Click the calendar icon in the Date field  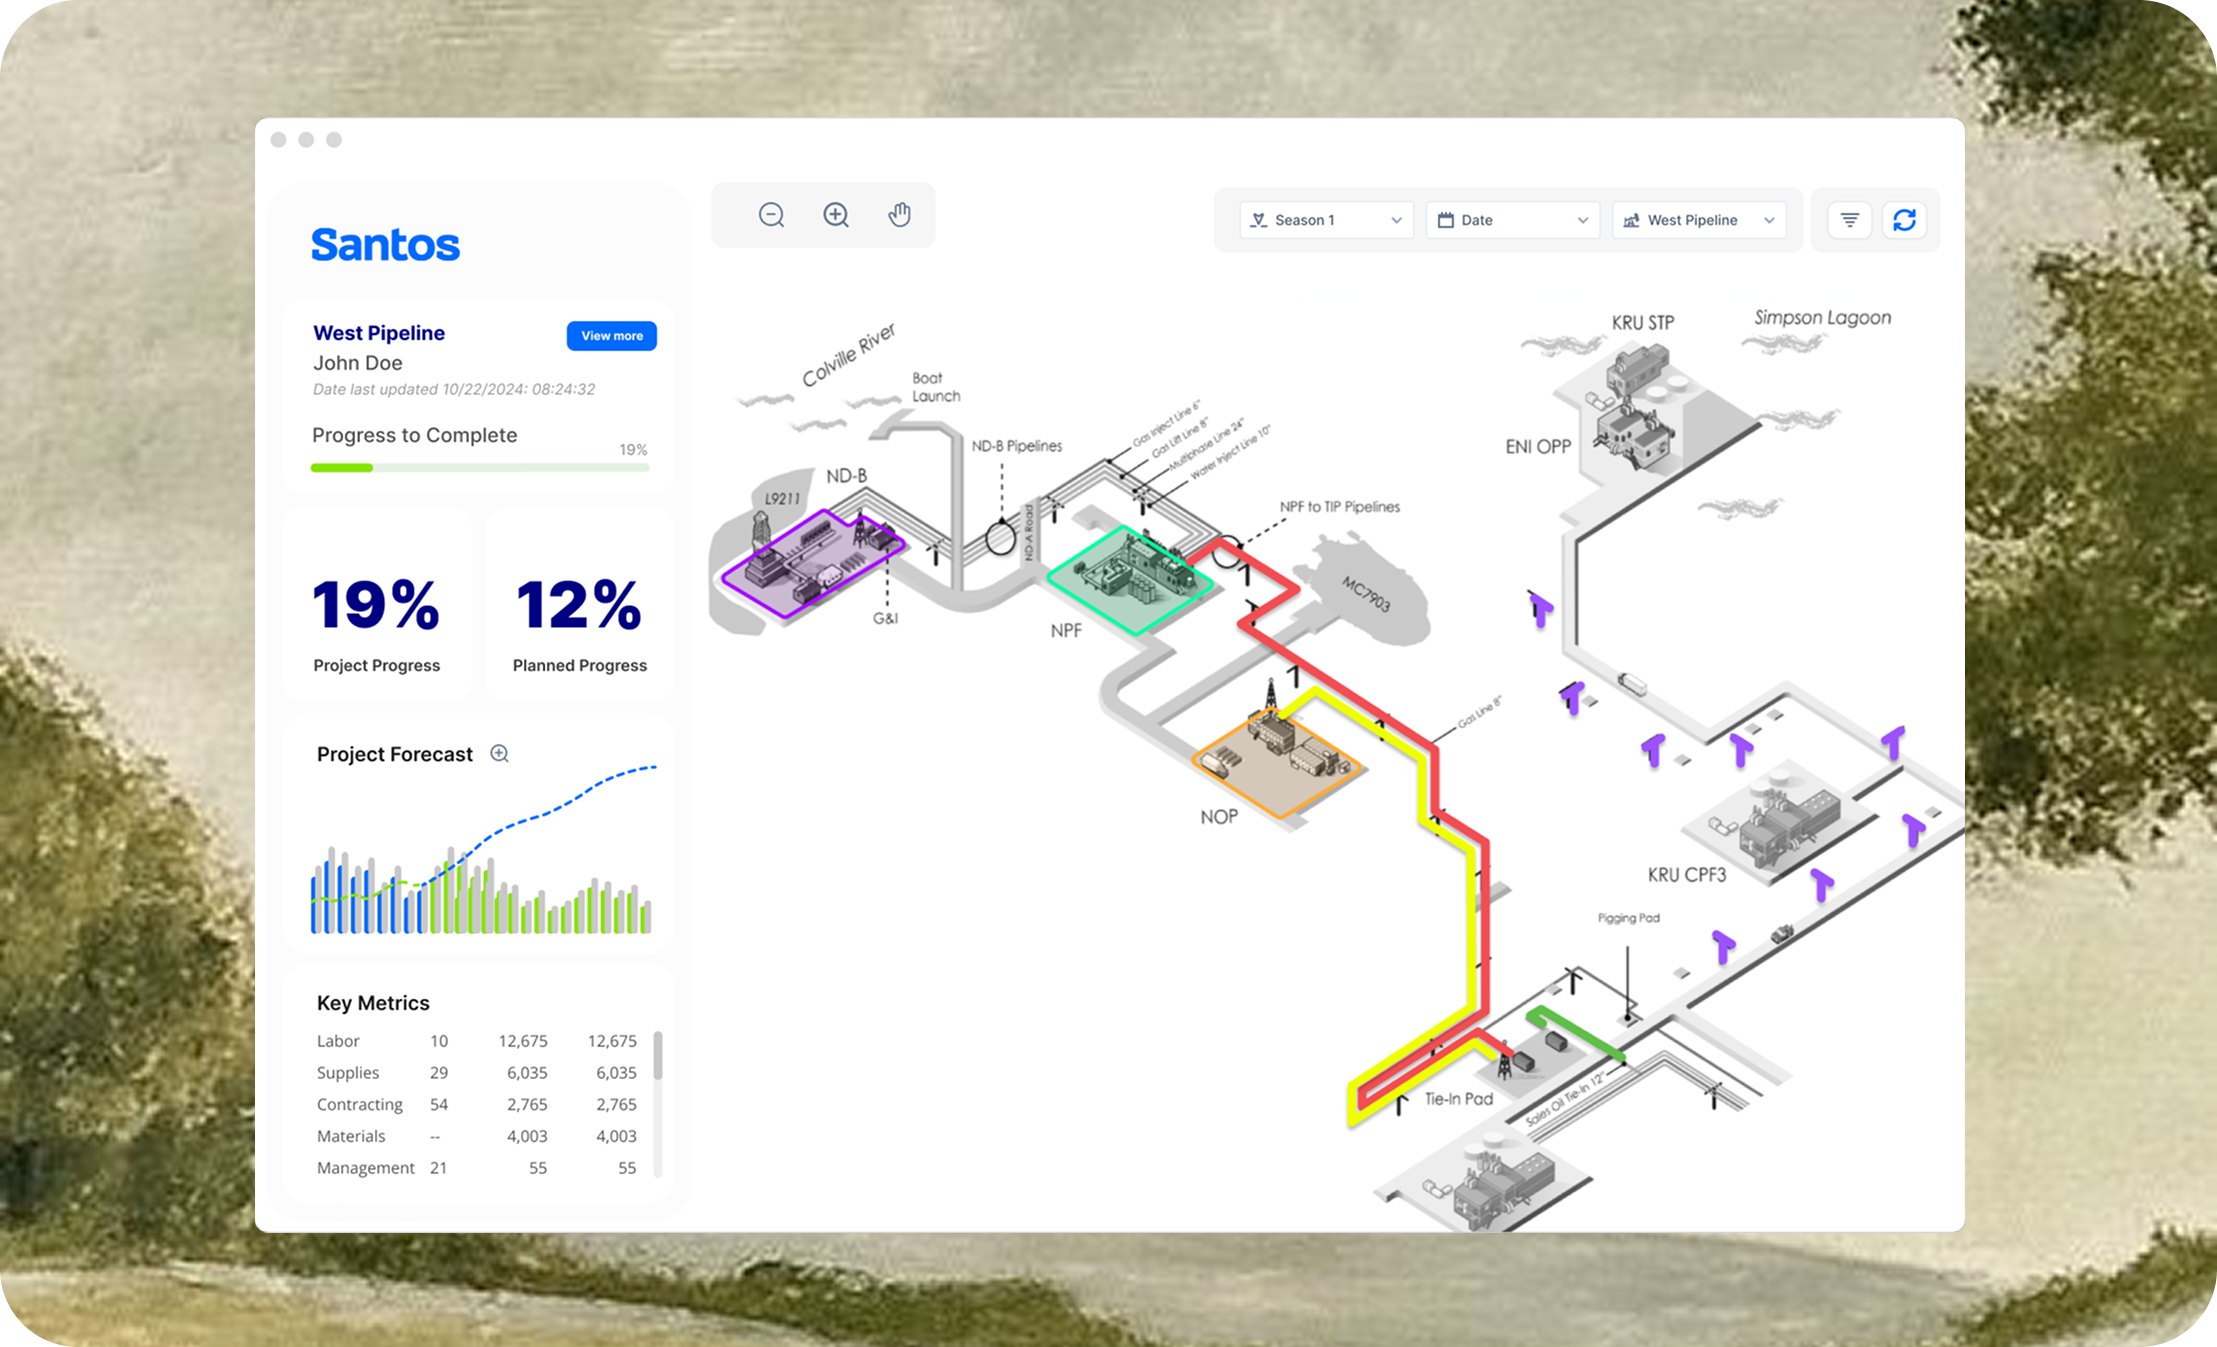coord(1446,220)
